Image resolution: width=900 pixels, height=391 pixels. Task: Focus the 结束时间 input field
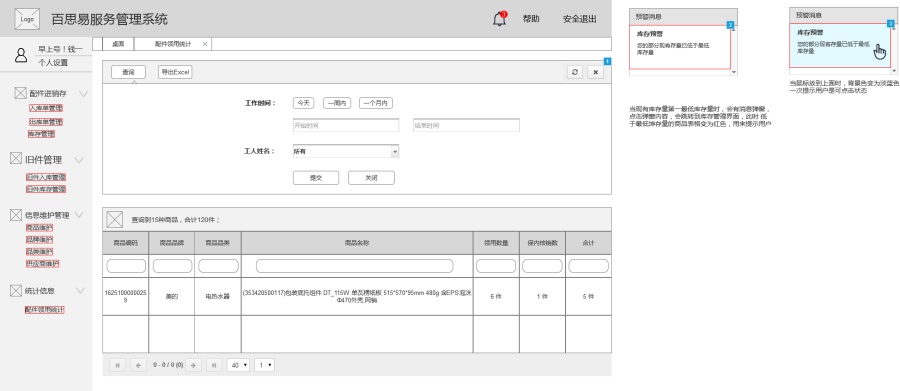[466, 125]
